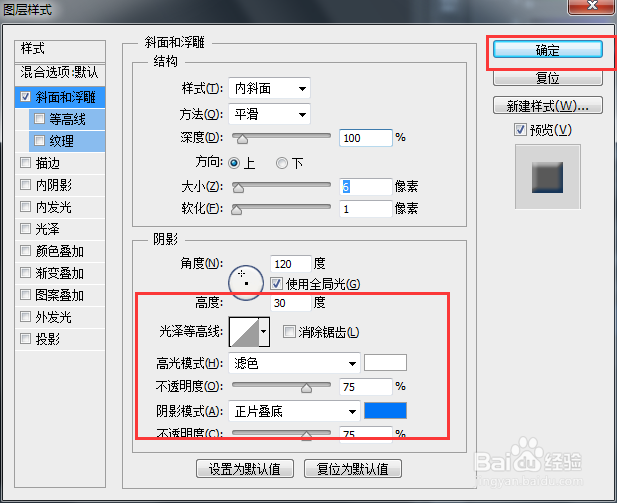Click the blue shadow color swatch

[x=385, y=411]
